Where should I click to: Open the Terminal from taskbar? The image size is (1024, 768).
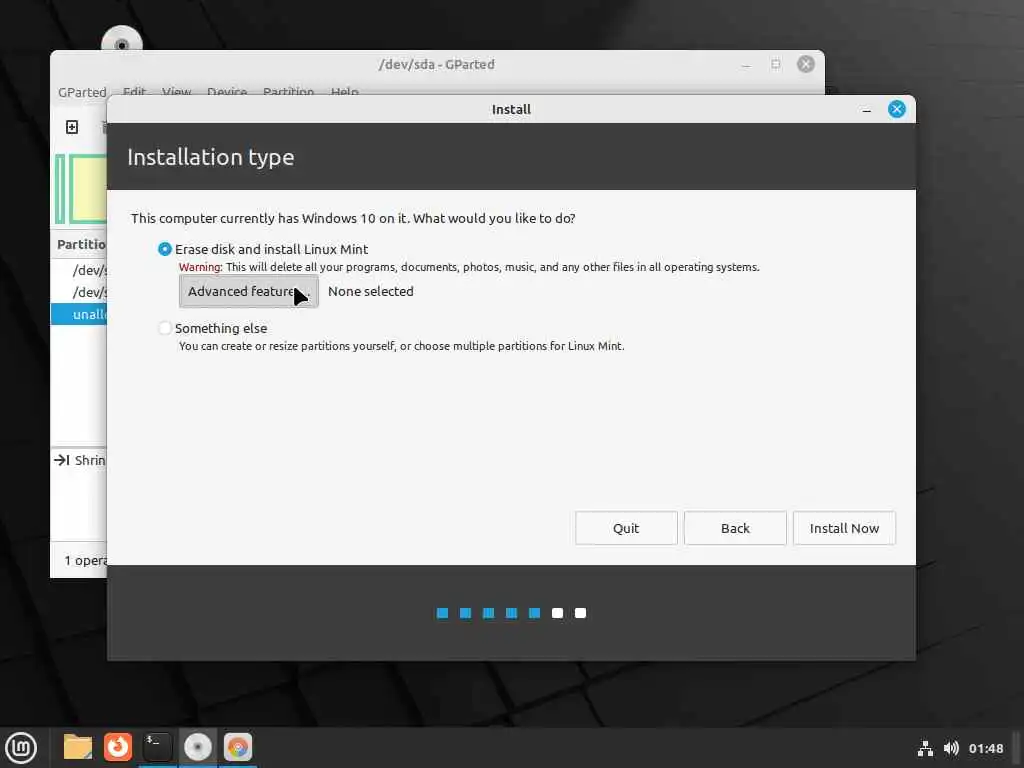tap(157, 747)
